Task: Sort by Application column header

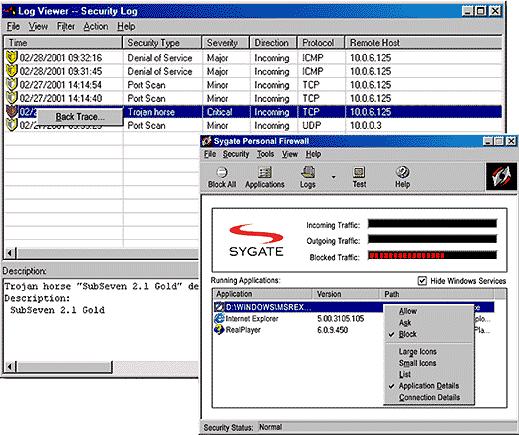Action: point(262,294)
